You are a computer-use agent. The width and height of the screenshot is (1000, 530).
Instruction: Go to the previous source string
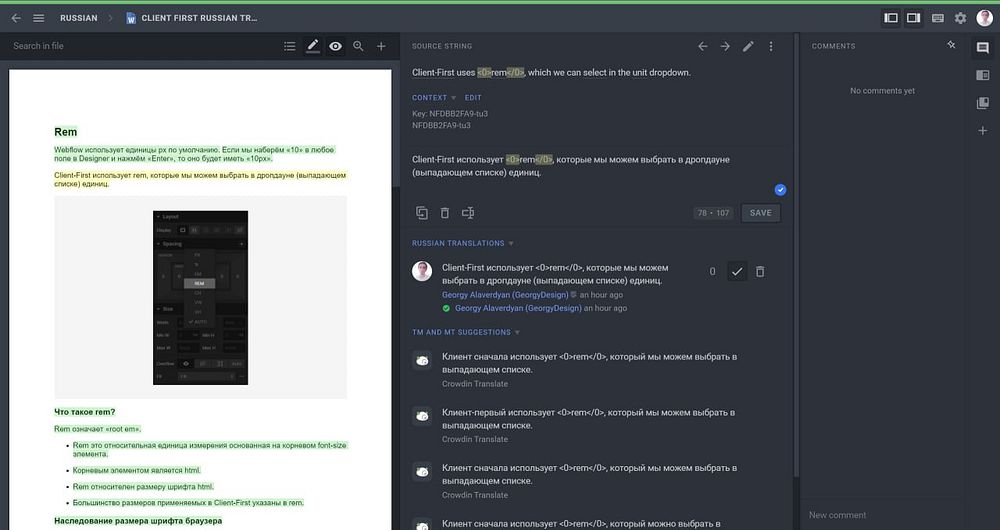702,46
